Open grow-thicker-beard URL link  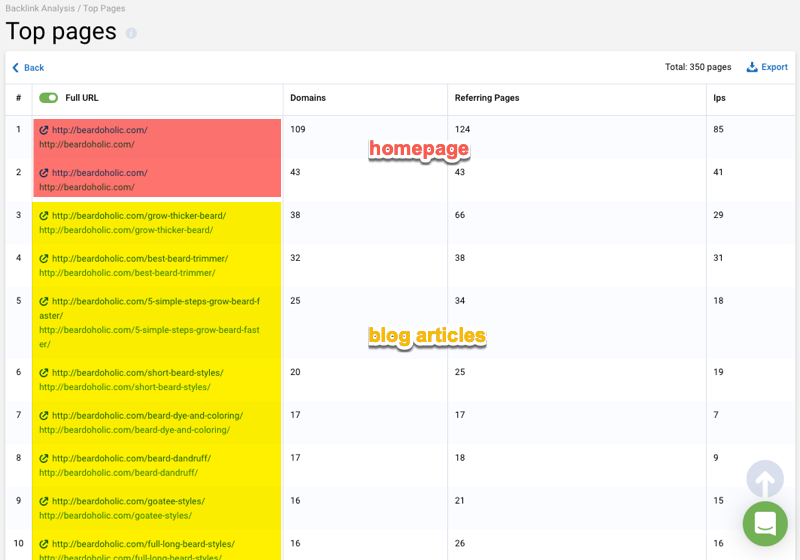tap(139, 216)
